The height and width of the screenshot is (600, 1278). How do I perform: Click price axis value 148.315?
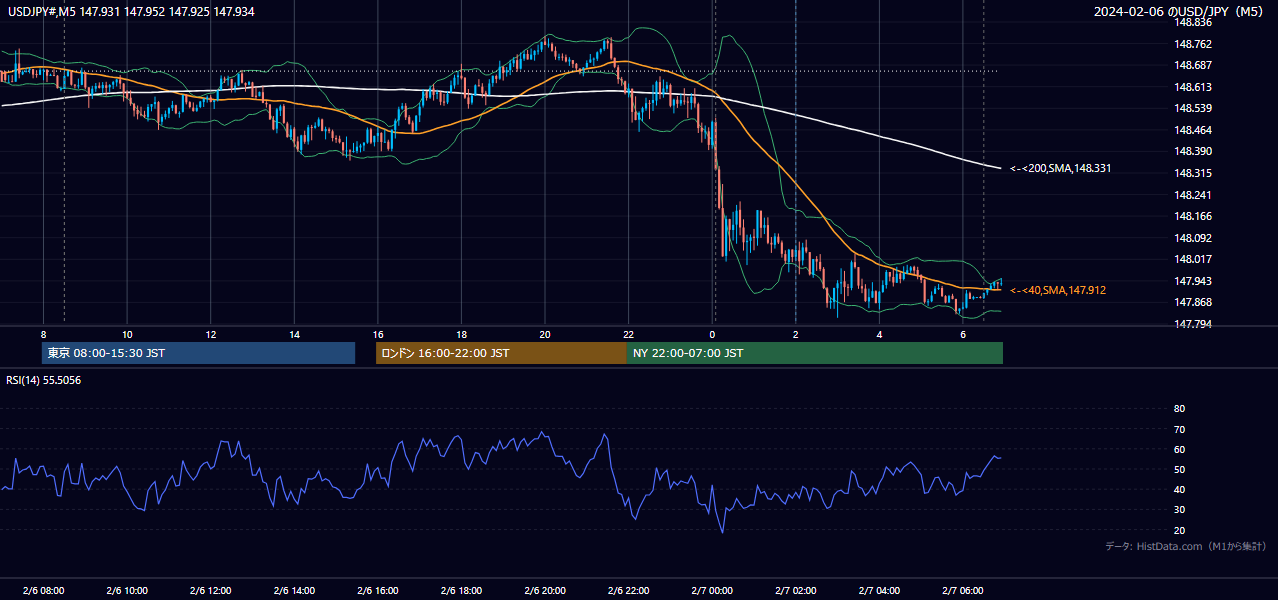click(x=1192, y=173)
